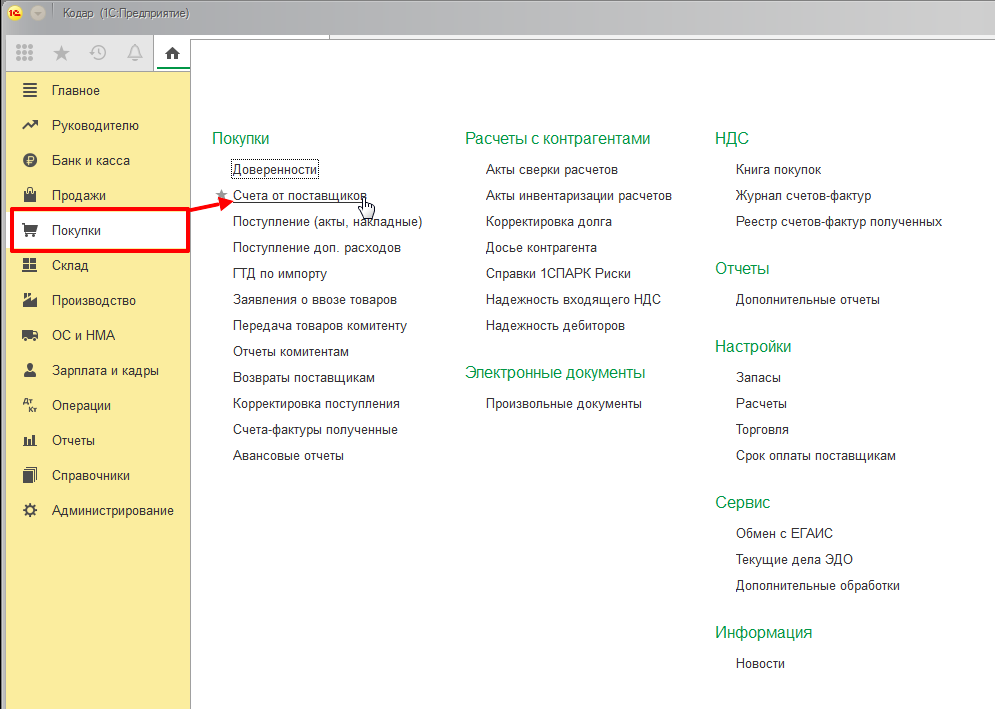Click the ОС и НМА truck icon

[30, 335]
